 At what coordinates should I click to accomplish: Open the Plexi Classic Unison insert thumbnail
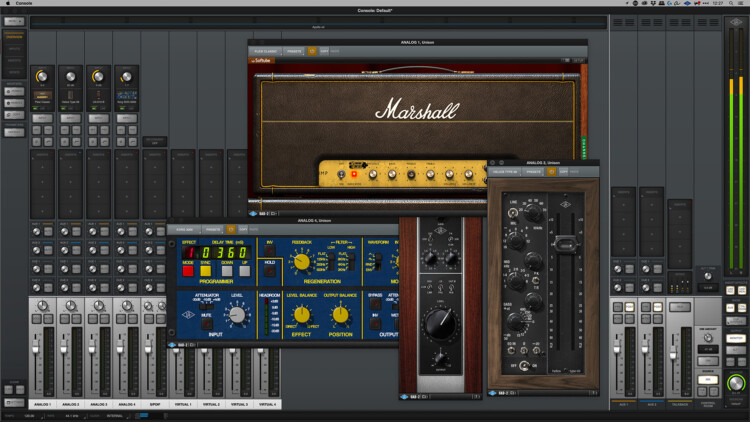click(42, 97)
